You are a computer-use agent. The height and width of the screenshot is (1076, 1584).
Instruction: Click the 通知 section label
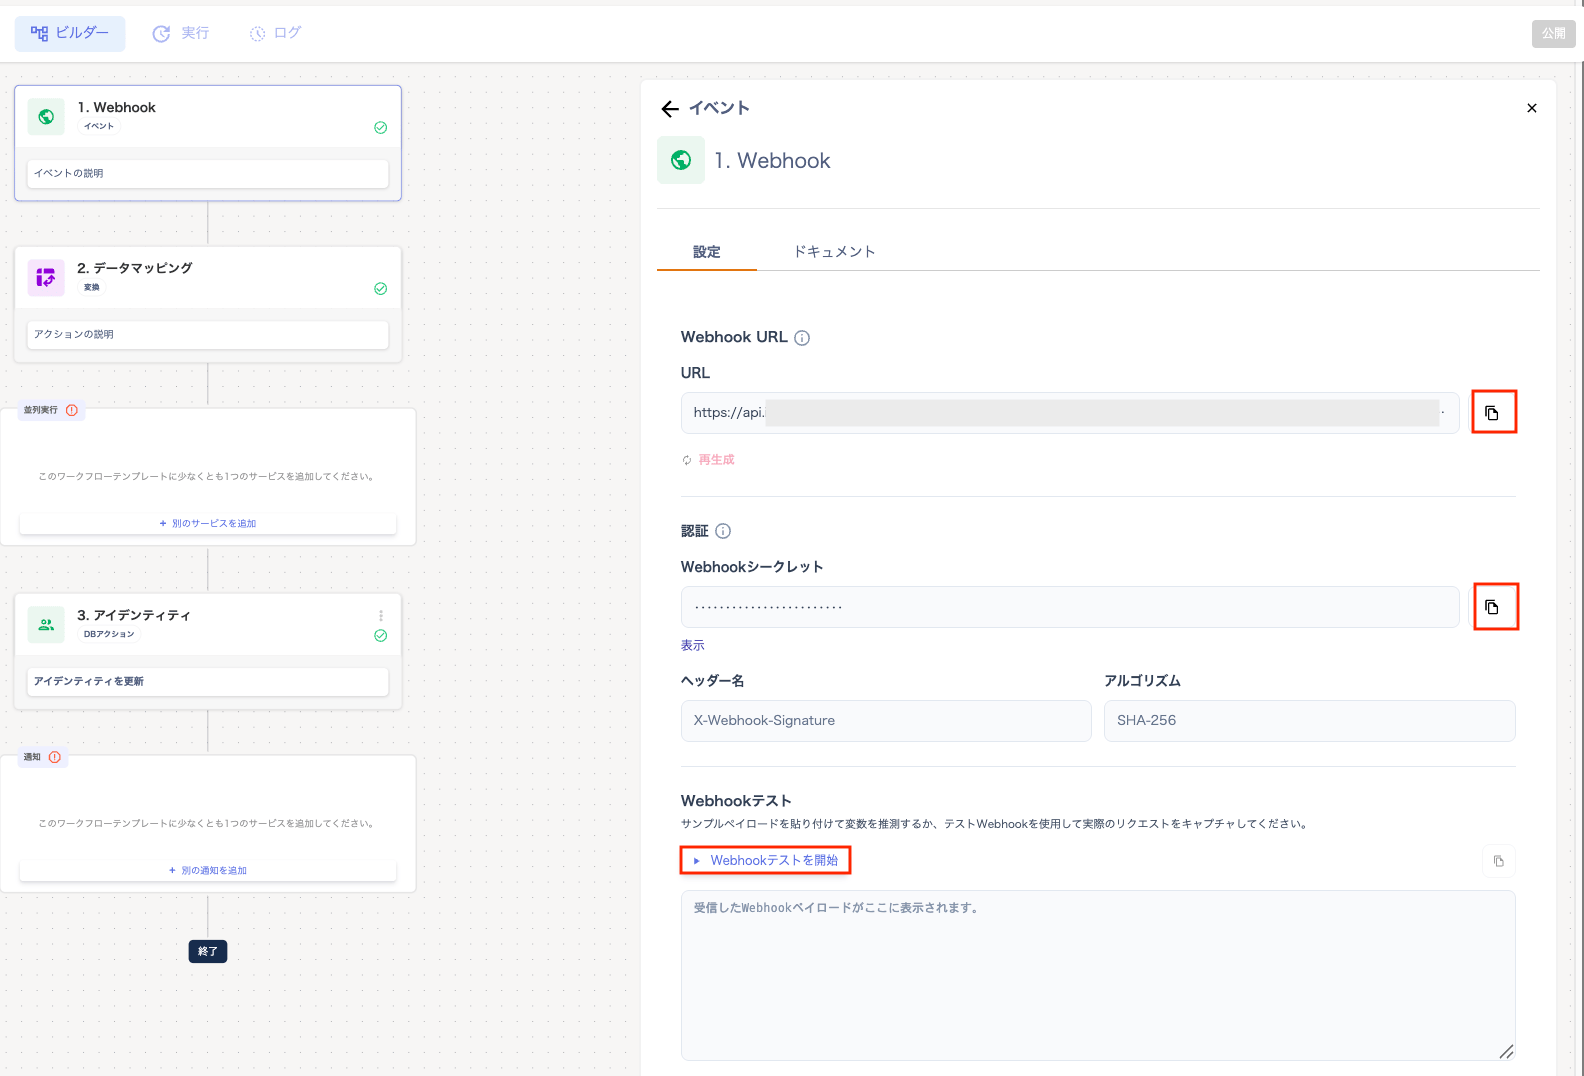click(x=32, y=757)
